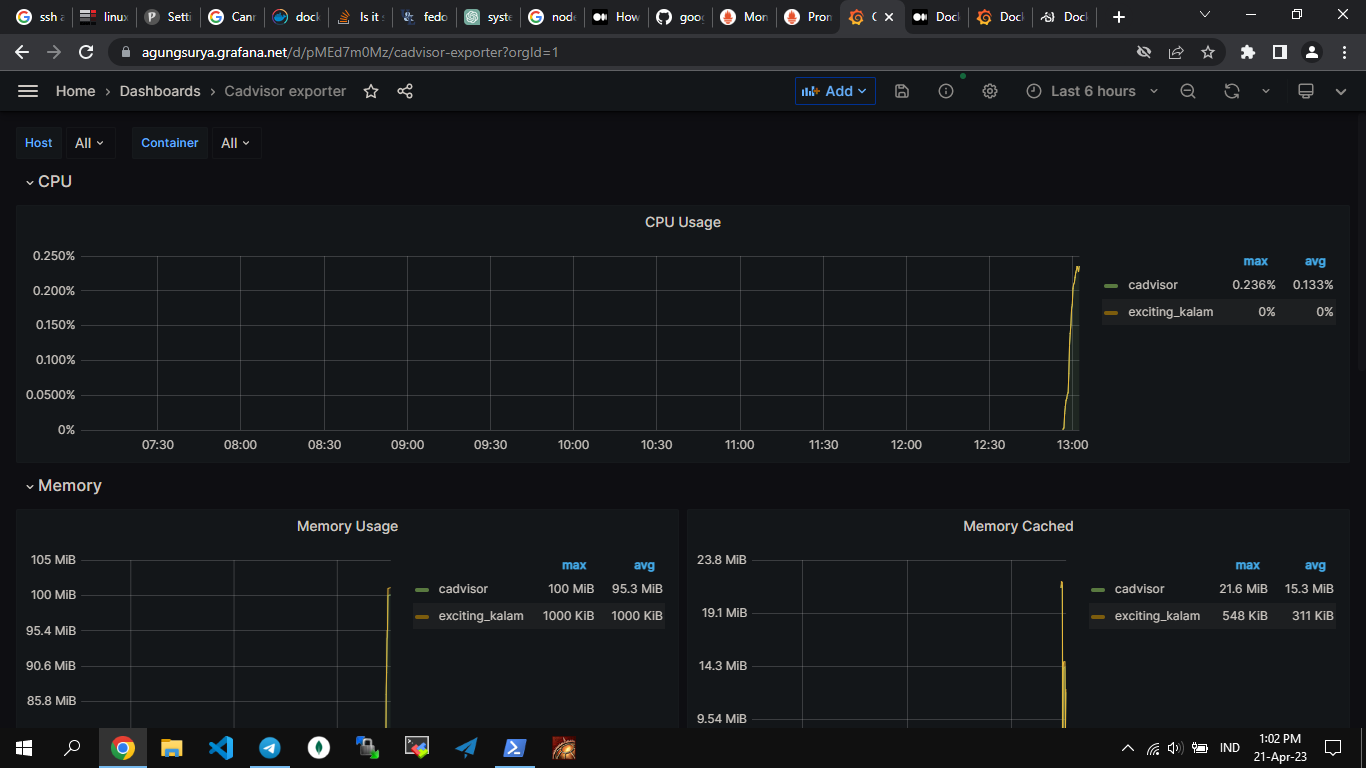This screenshot has height=768, width=1366.
Task: Open Visual Studio Code from the taskbar
Action: coord(221,747)
